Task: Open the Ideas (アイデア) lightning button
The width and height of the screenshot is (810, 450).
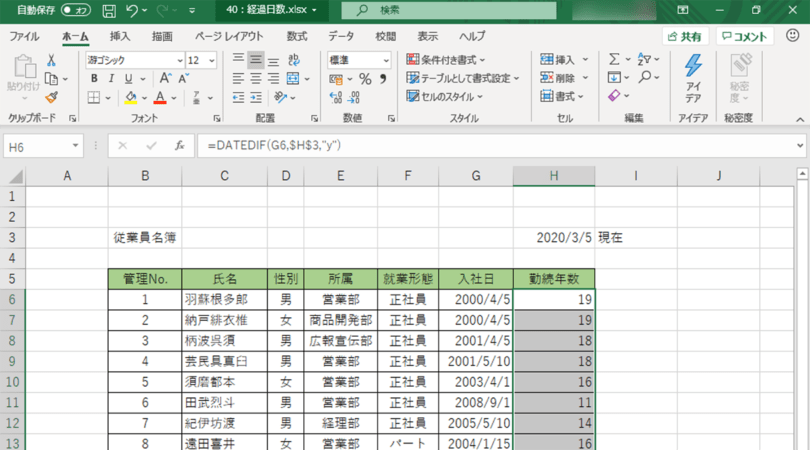Action: (693, 78)
